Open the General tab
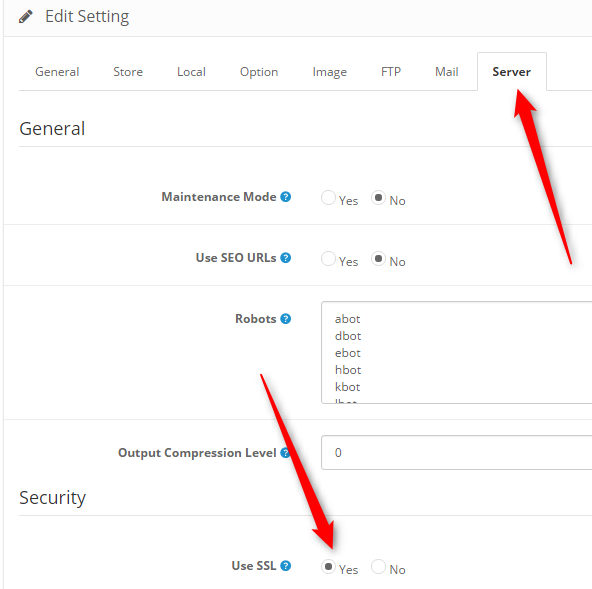The height and width of the screenshot is (589, 592). 57,72
